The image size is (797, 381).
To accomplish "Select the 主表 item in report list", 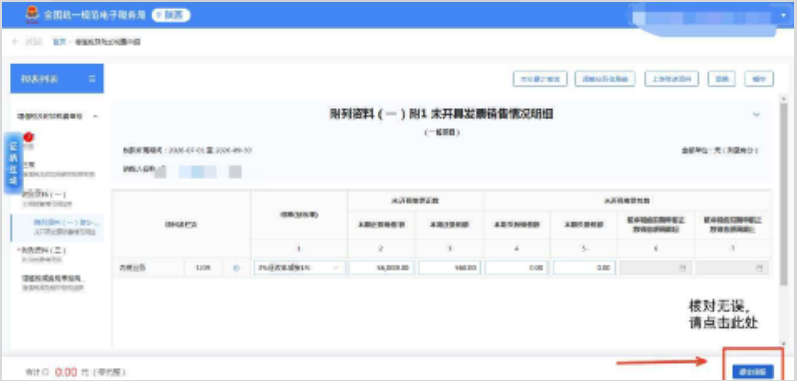I will tap(58, 169).
